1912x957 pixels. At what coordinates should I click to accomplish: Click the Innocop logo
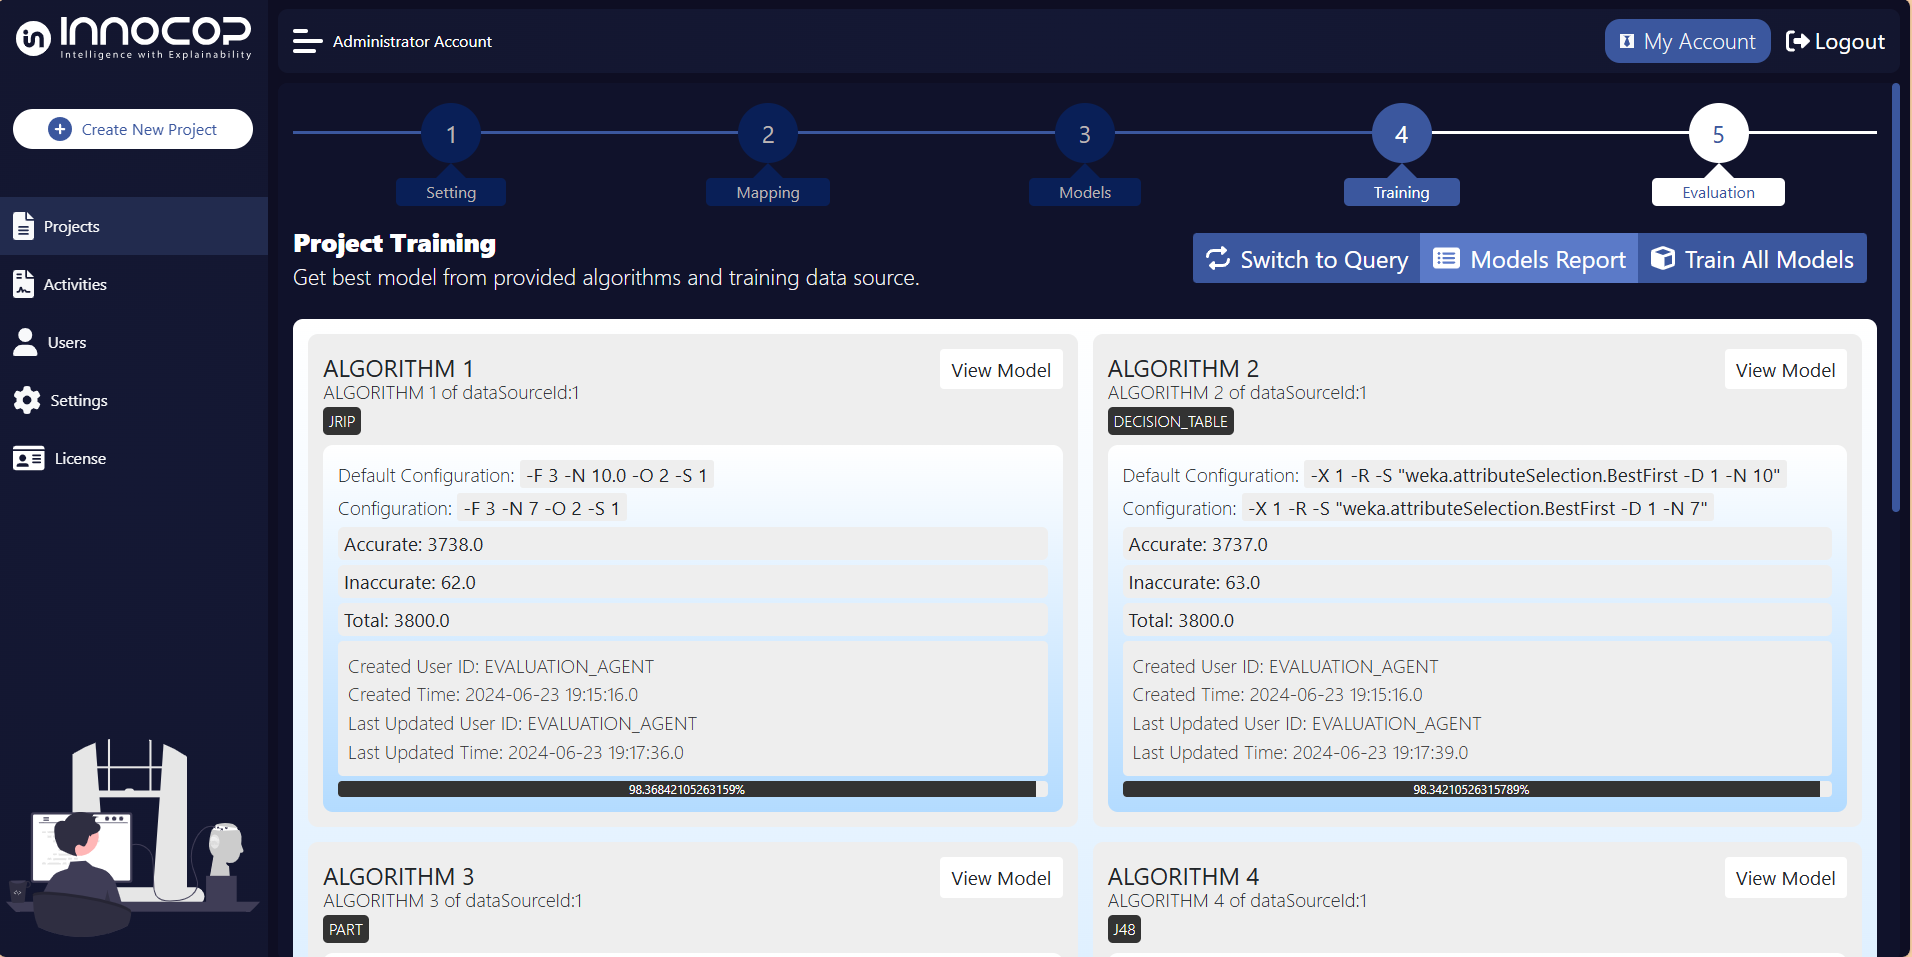(x=133, y=38)
